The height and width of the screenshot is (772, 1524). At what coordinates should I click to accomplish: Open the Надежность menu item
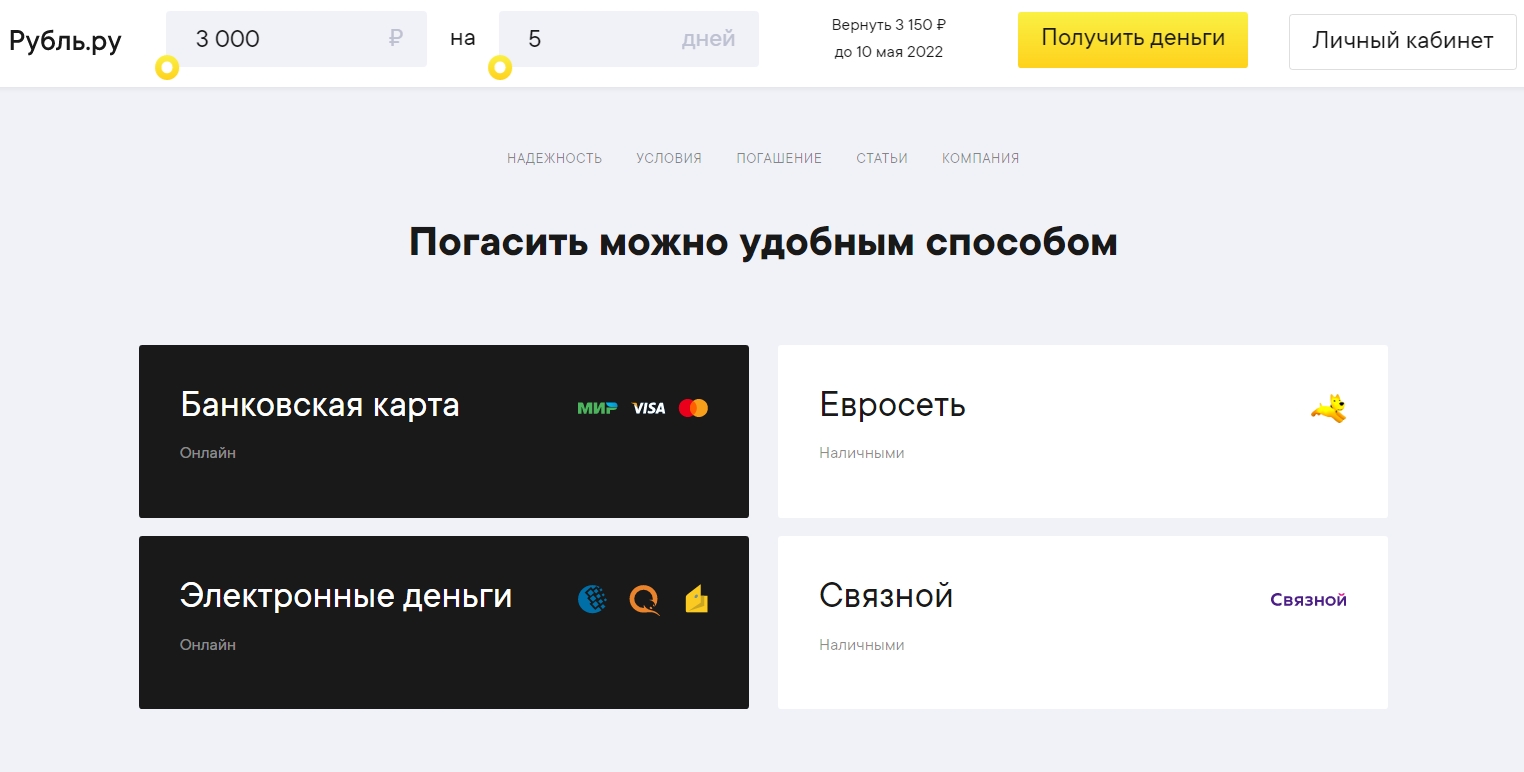click(555, 158)
